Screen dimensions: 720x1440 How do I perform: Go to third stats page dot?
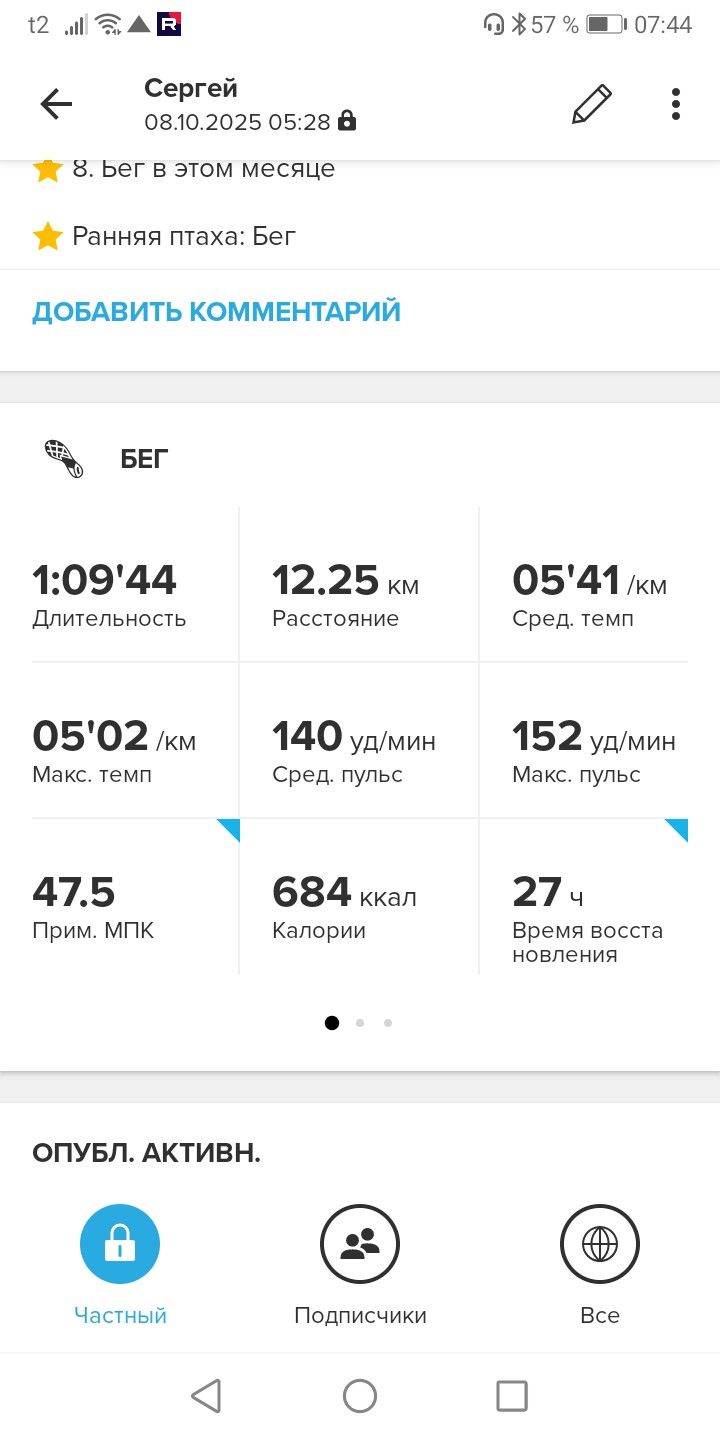(388, 1023)
